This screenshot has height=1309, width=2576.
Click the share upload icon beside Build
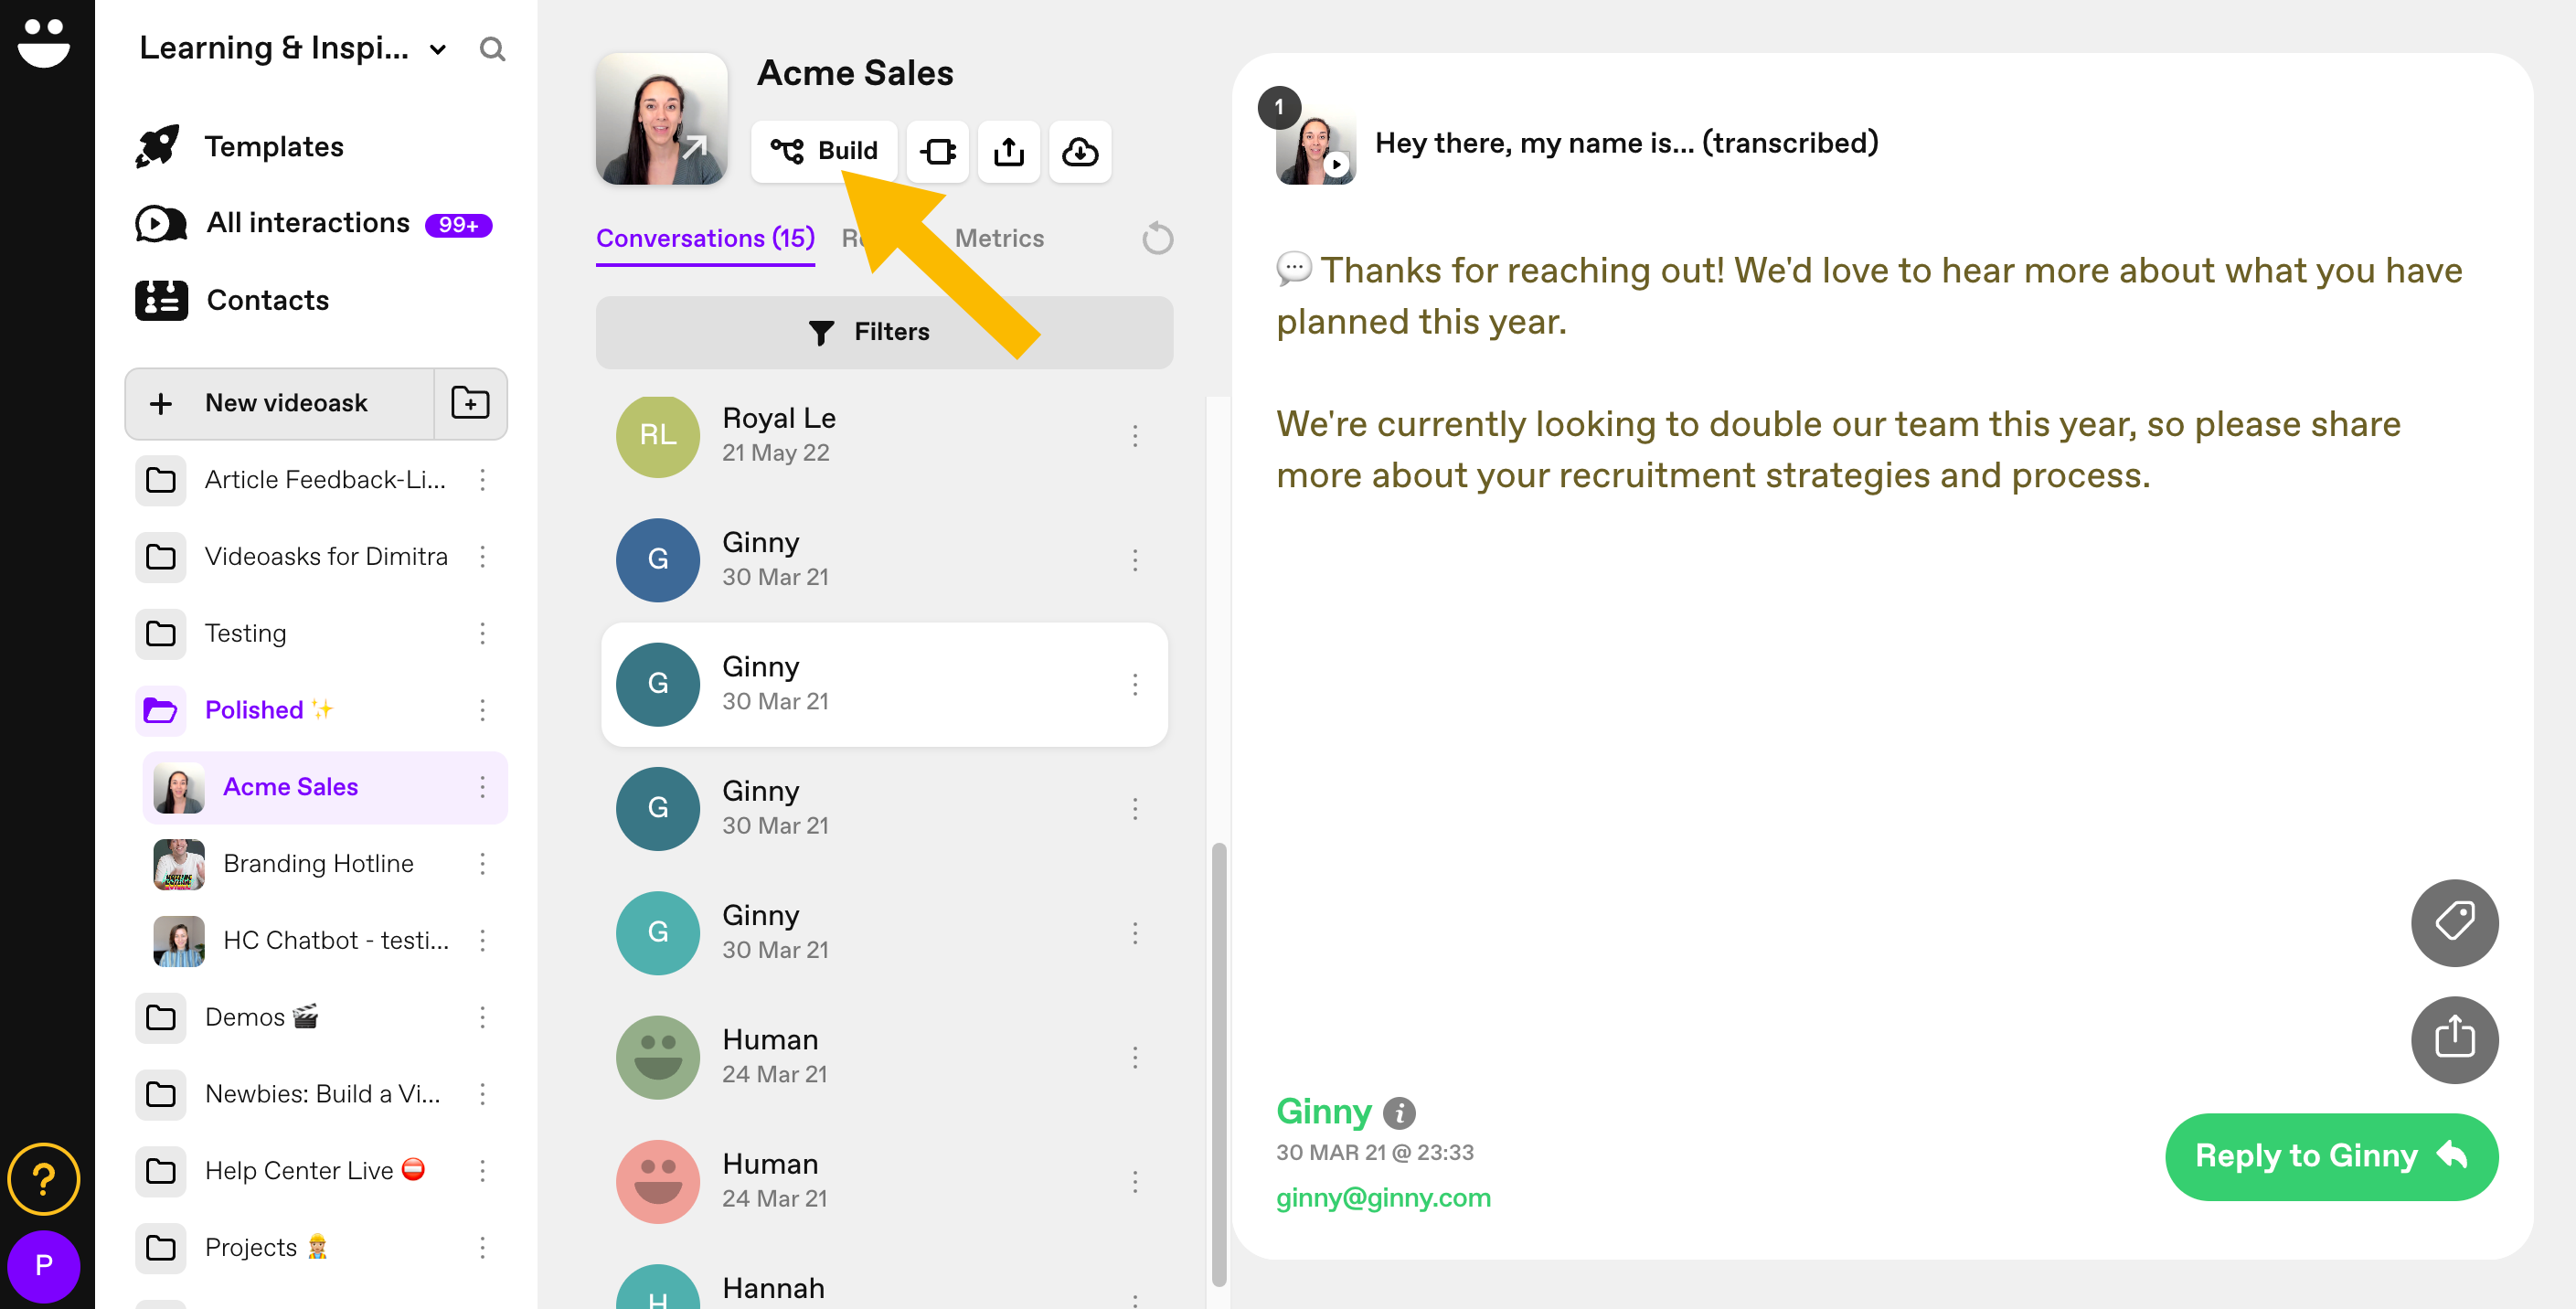point(1009,151)
